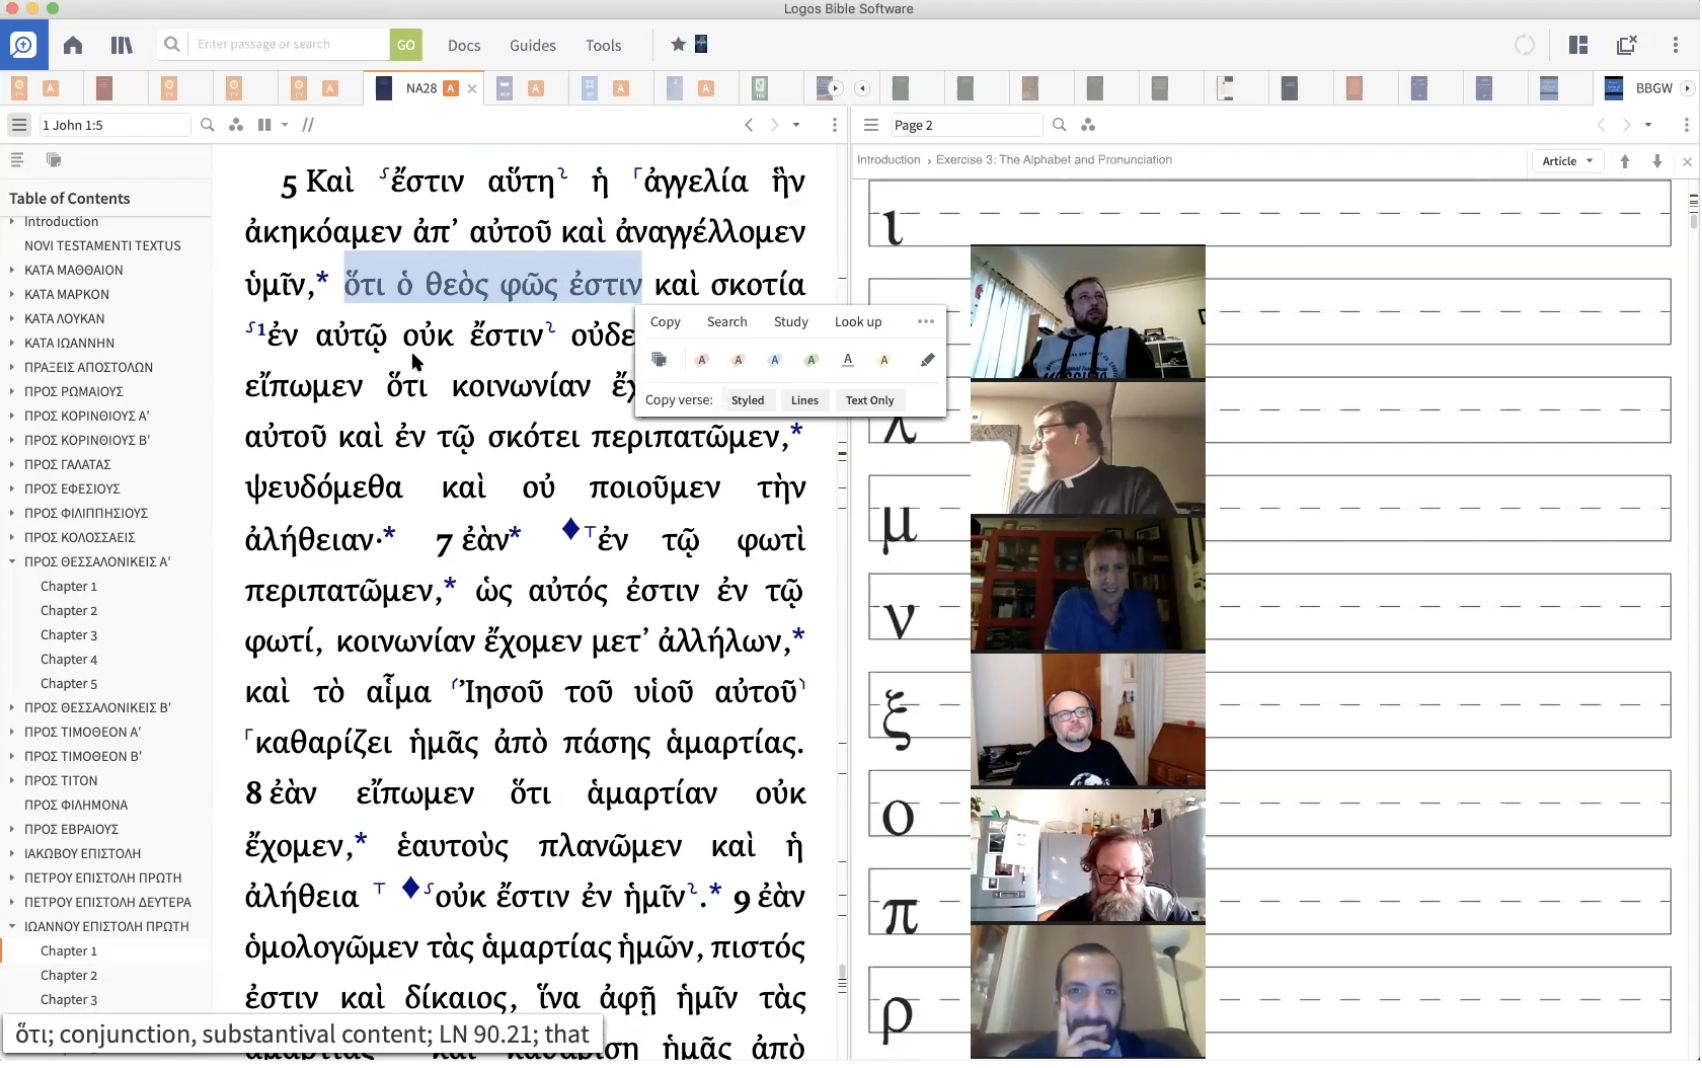The height and width of the screenshot is (1068, 1702).
Task: Open NA28 panel kebab menu
Action: 834,125
